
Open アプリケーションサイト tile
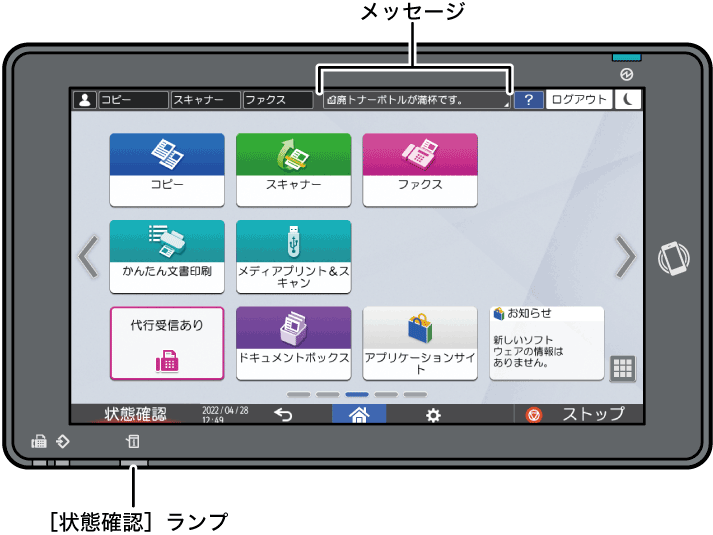pos(420,343)
